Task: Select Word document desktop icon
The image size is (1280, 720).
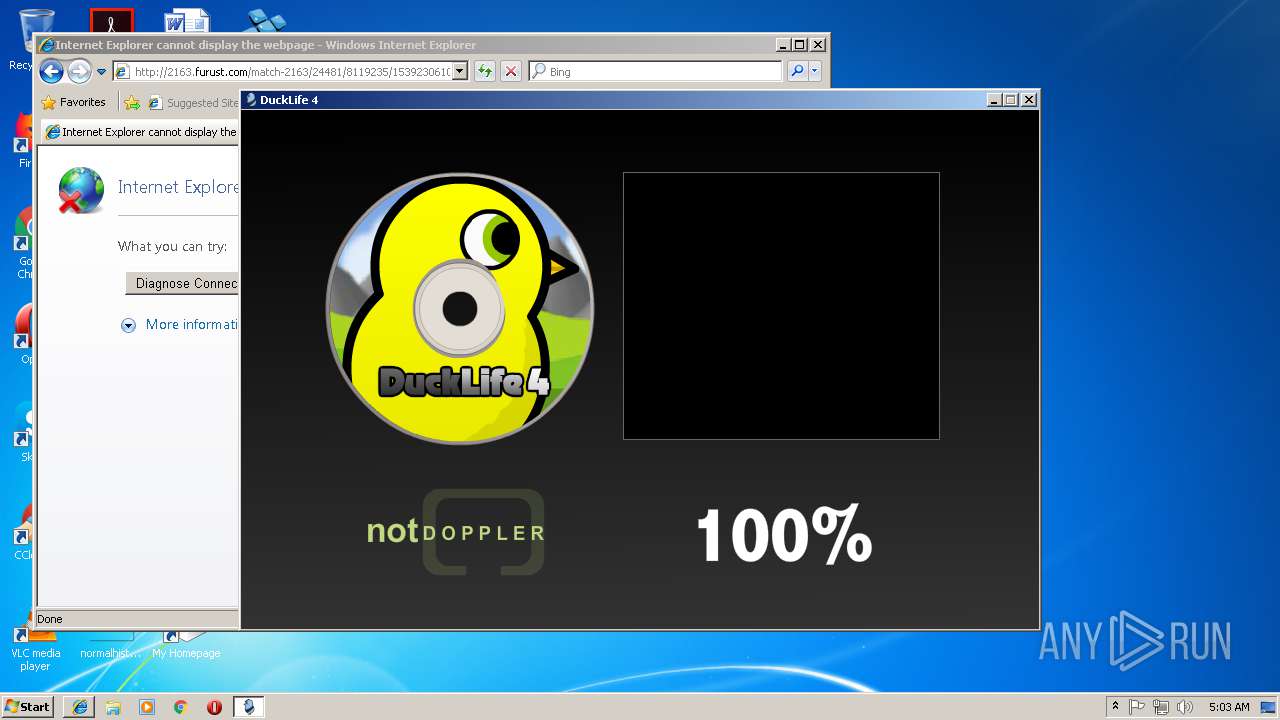Action: pos(187,20)
